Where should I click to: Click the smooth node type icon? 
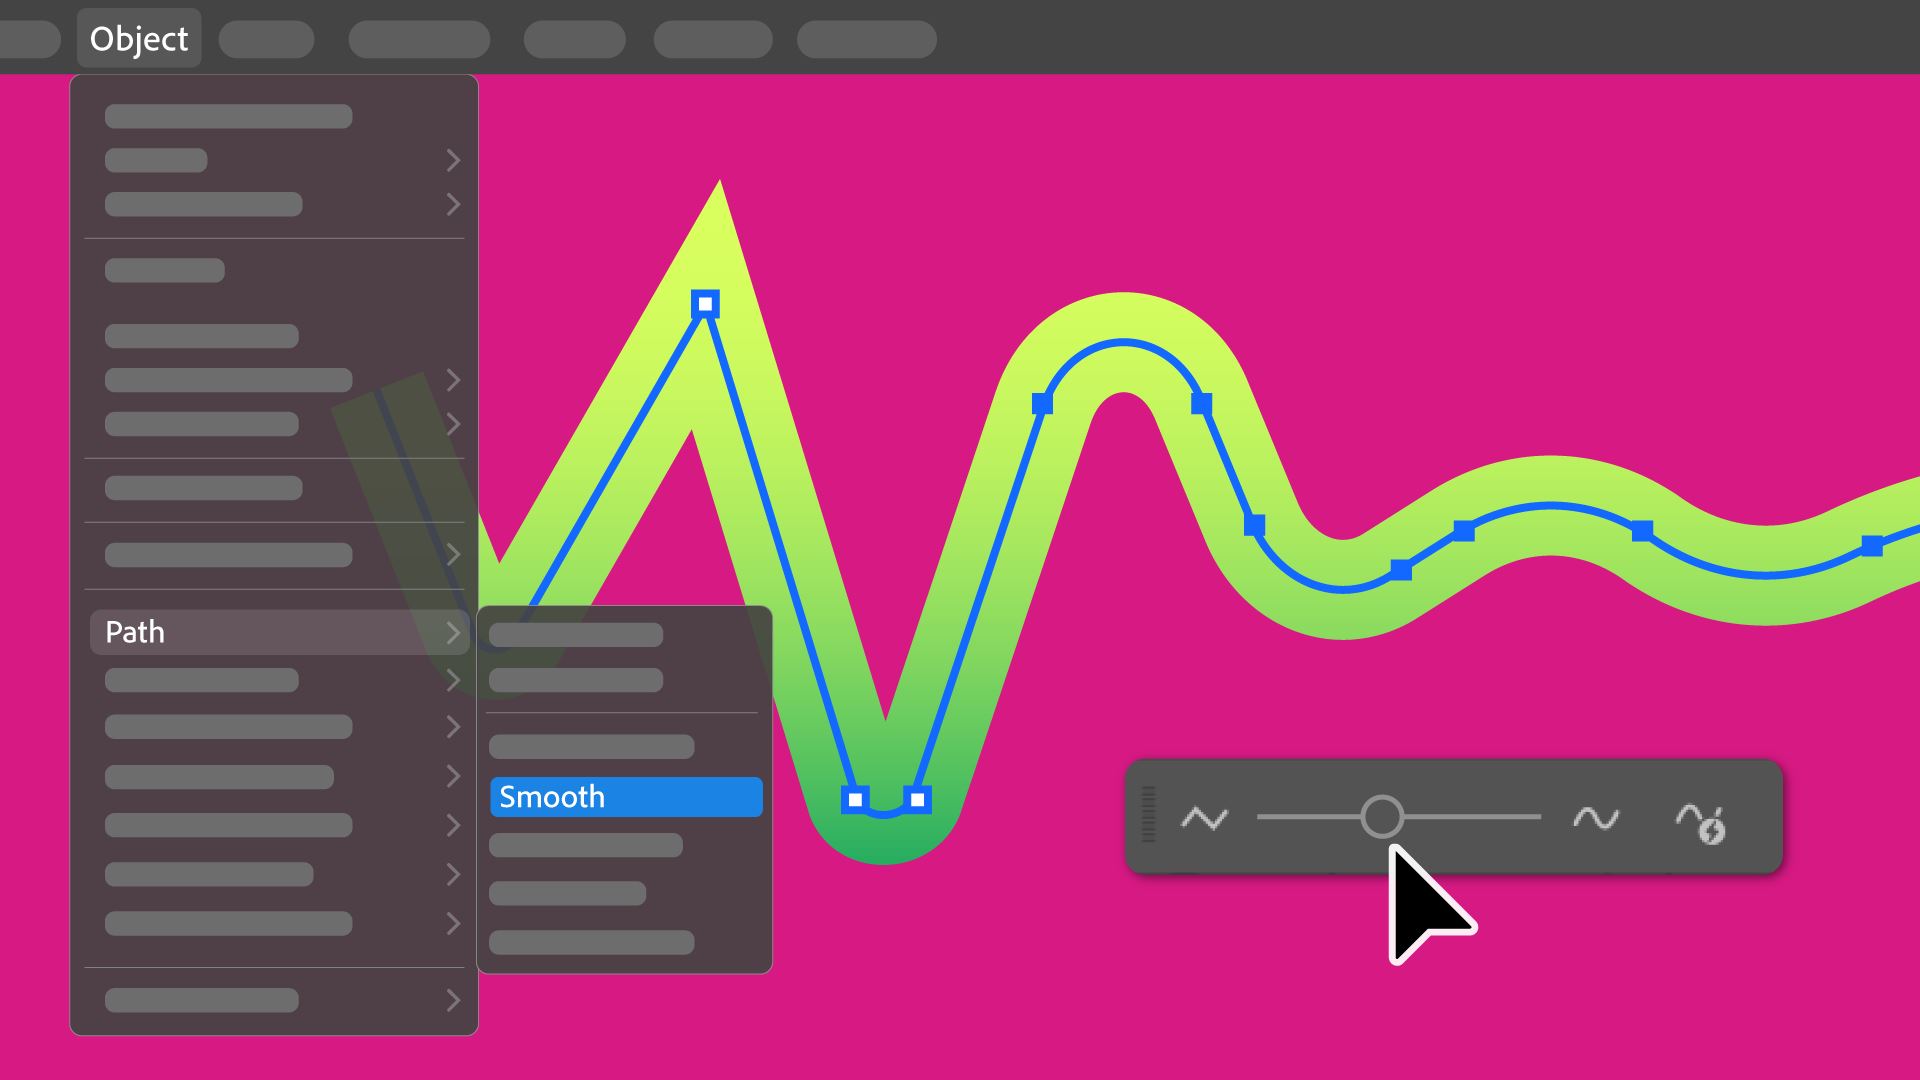1596,820
